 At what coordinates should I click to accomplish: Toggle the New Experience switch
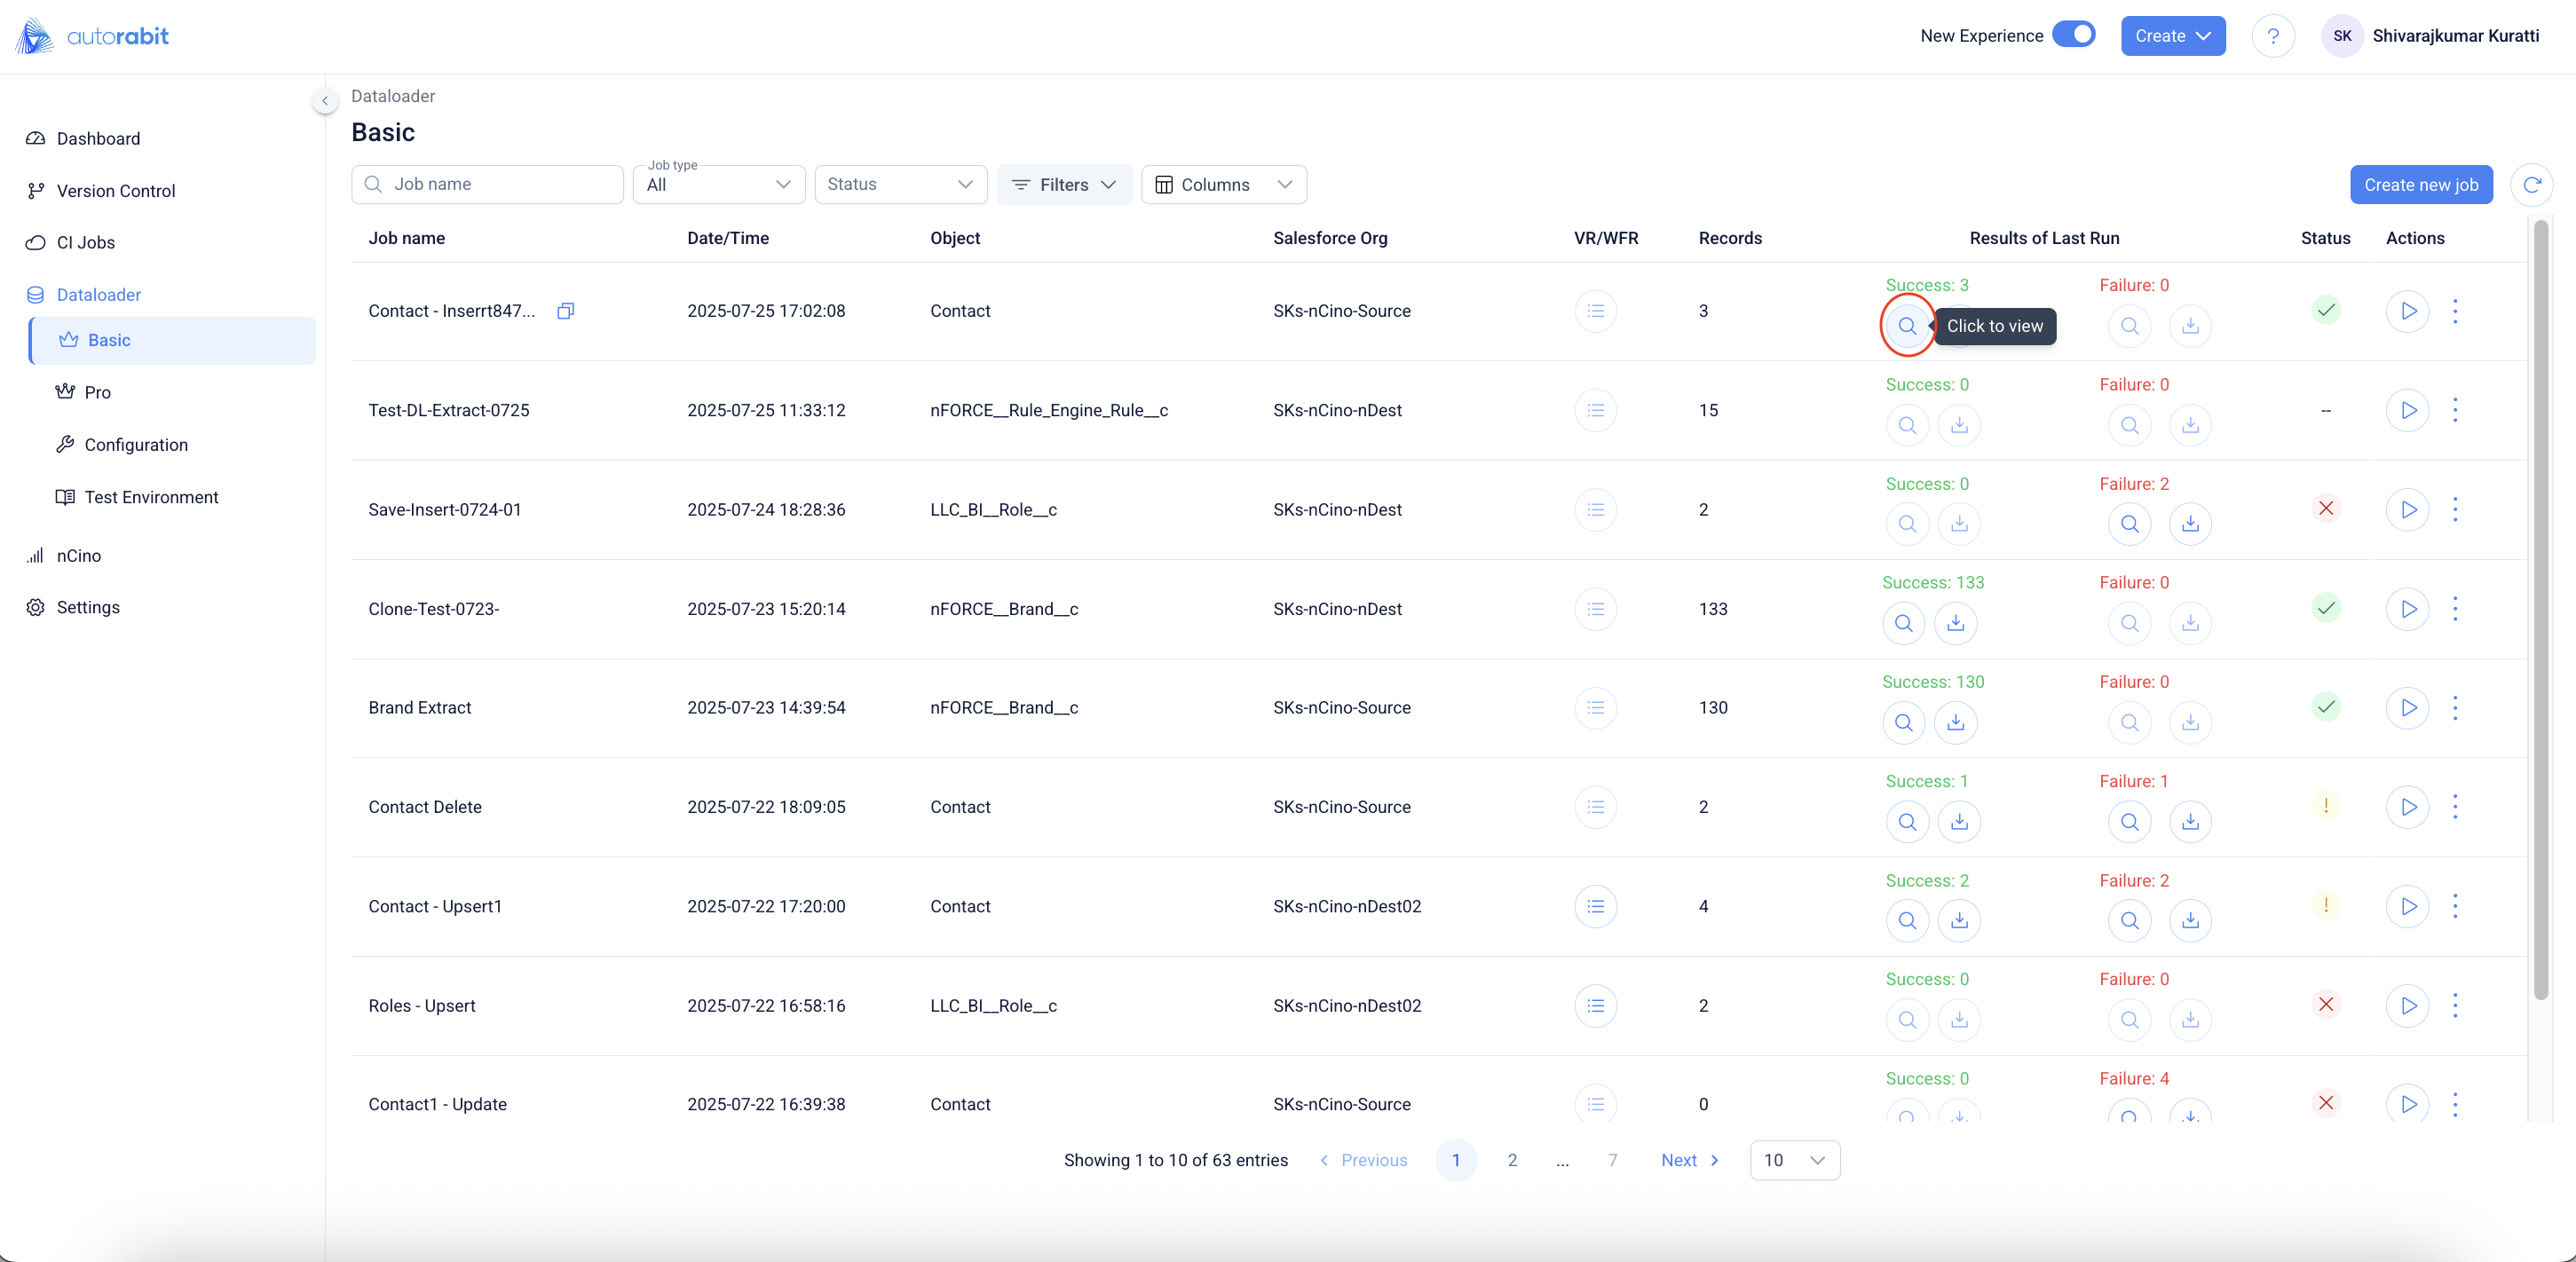(2073, 35)
